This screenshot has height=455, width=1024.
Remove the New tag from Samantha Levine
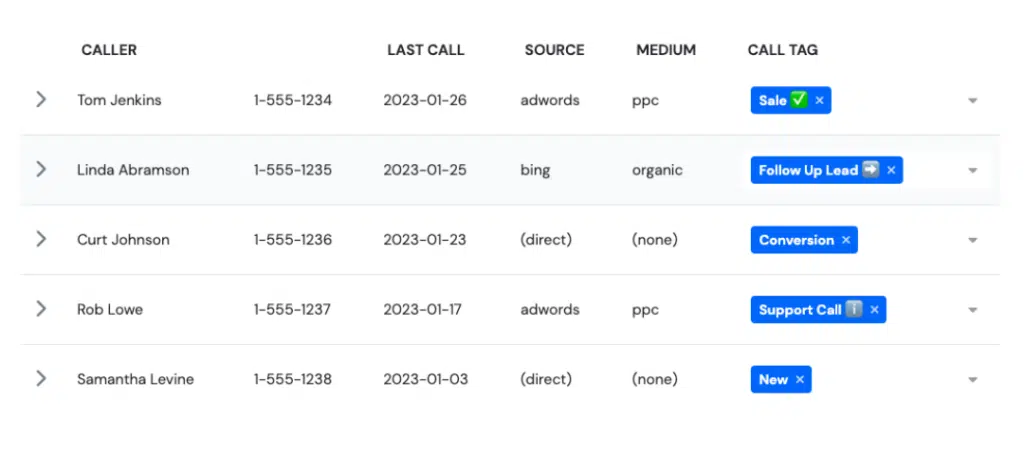pos(799,380)
